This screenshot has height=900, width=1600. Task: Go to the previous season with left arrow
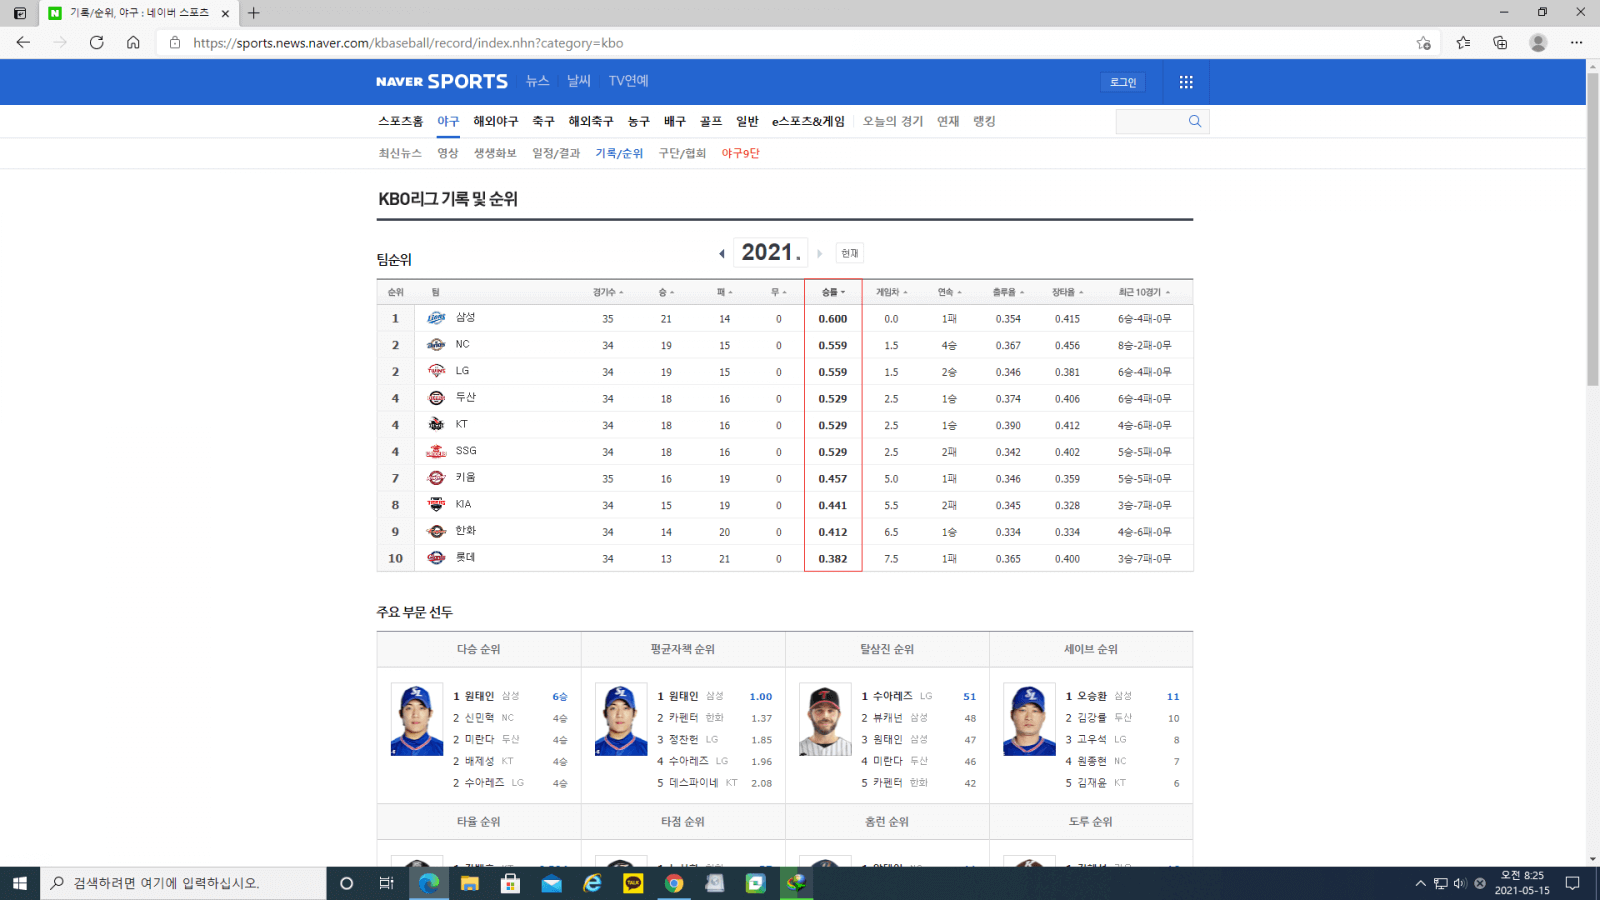click(x=722, y=253)
